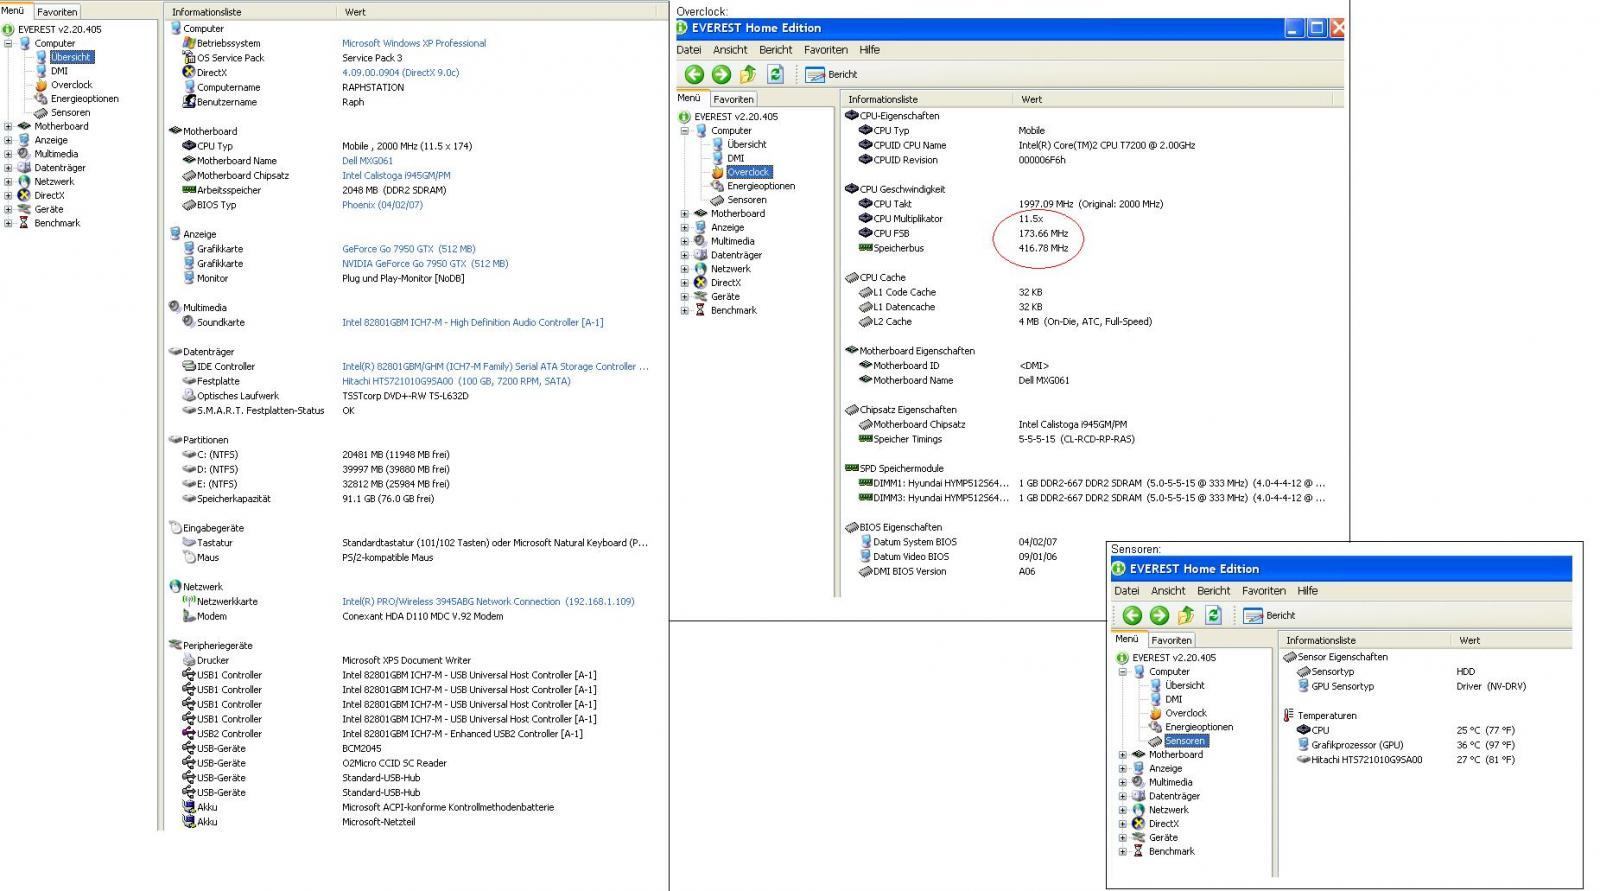The image size is (1600, 891).
Task: Switch to Favoriten tab in Overclock window
Action: 733,99
